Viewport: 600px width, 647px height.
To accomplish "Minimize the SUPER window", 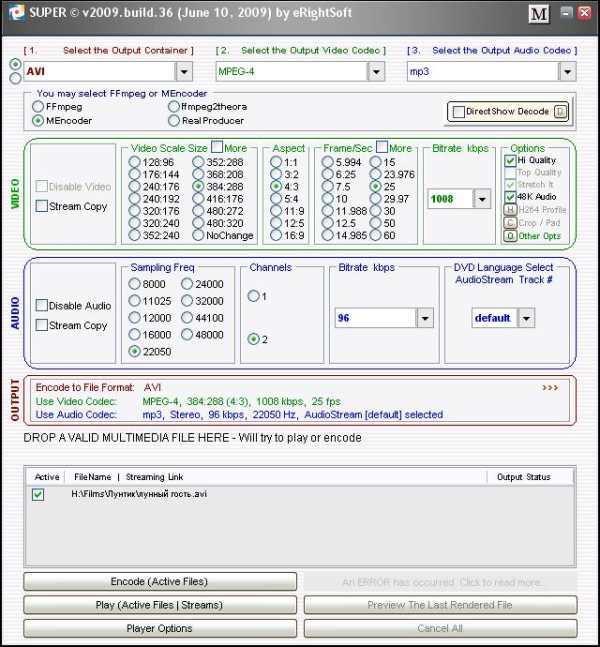I will 566,12.
